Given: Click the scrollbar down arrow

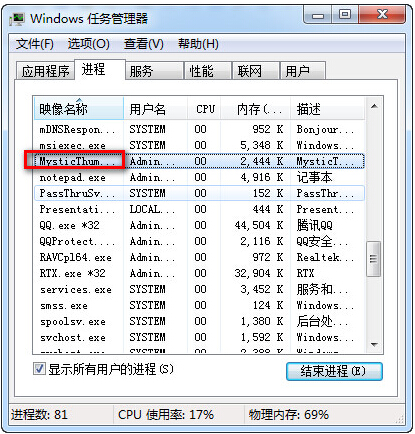Looking at the screenshot, I should click(x=374, y=345).
